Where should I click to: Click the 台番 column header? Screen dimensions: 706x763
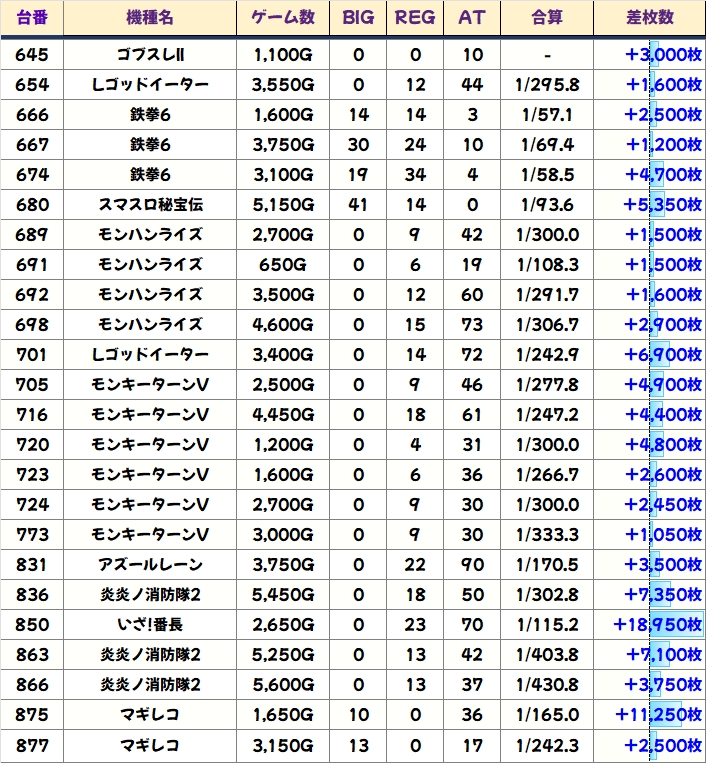(x=31, y=18)
